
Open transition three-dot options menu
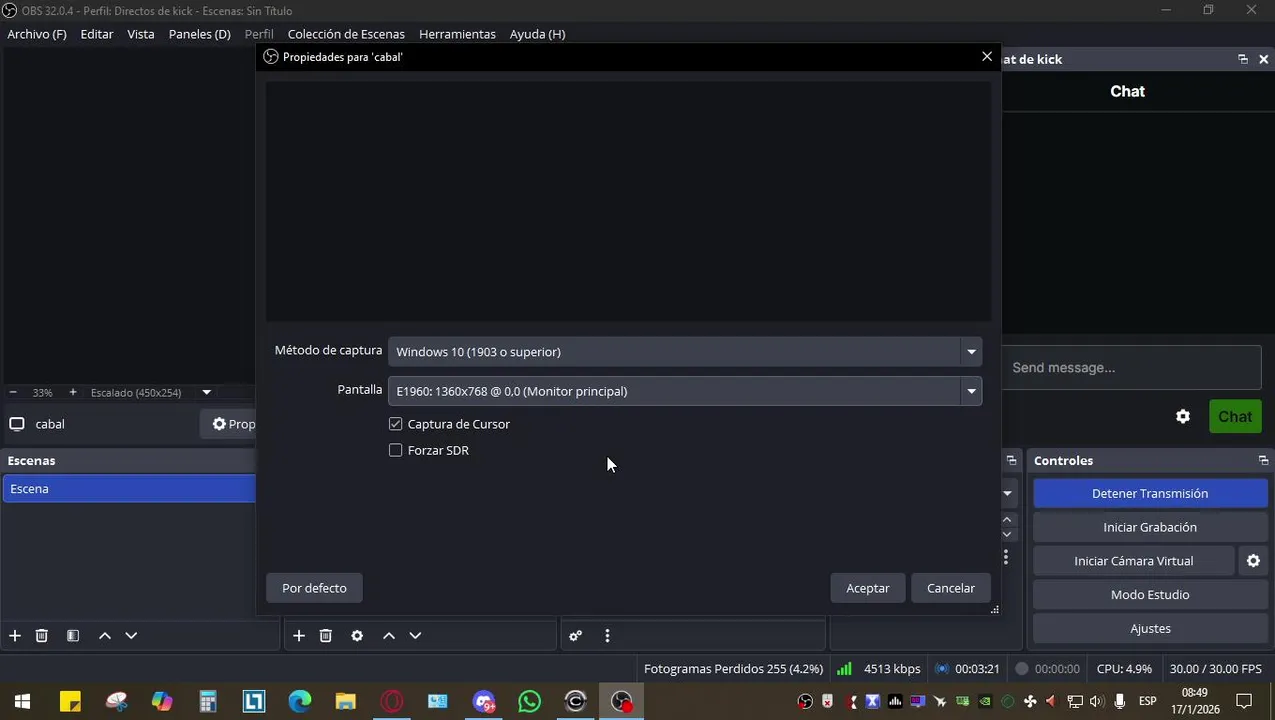[x=1006, y=557]
